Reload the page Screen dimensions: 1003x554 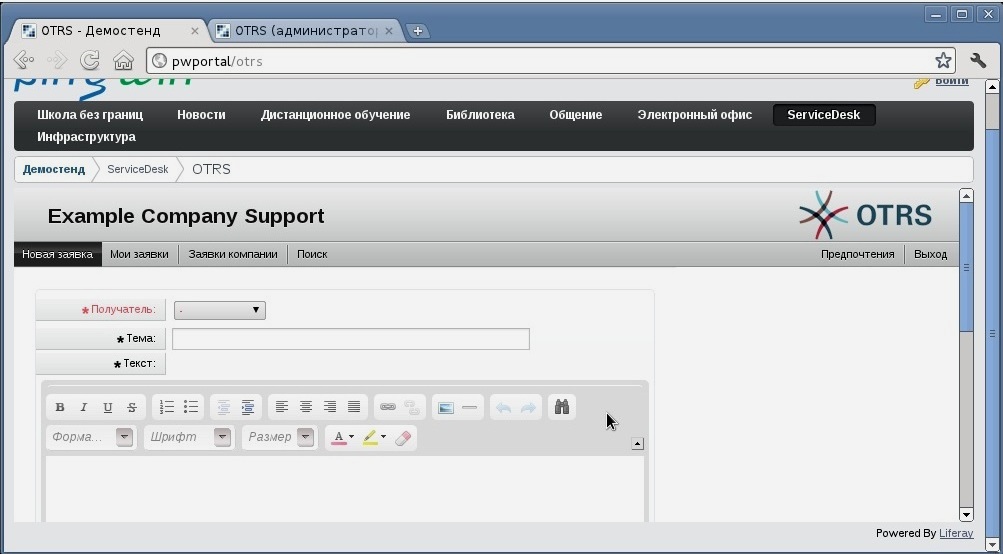pos(90,61)
